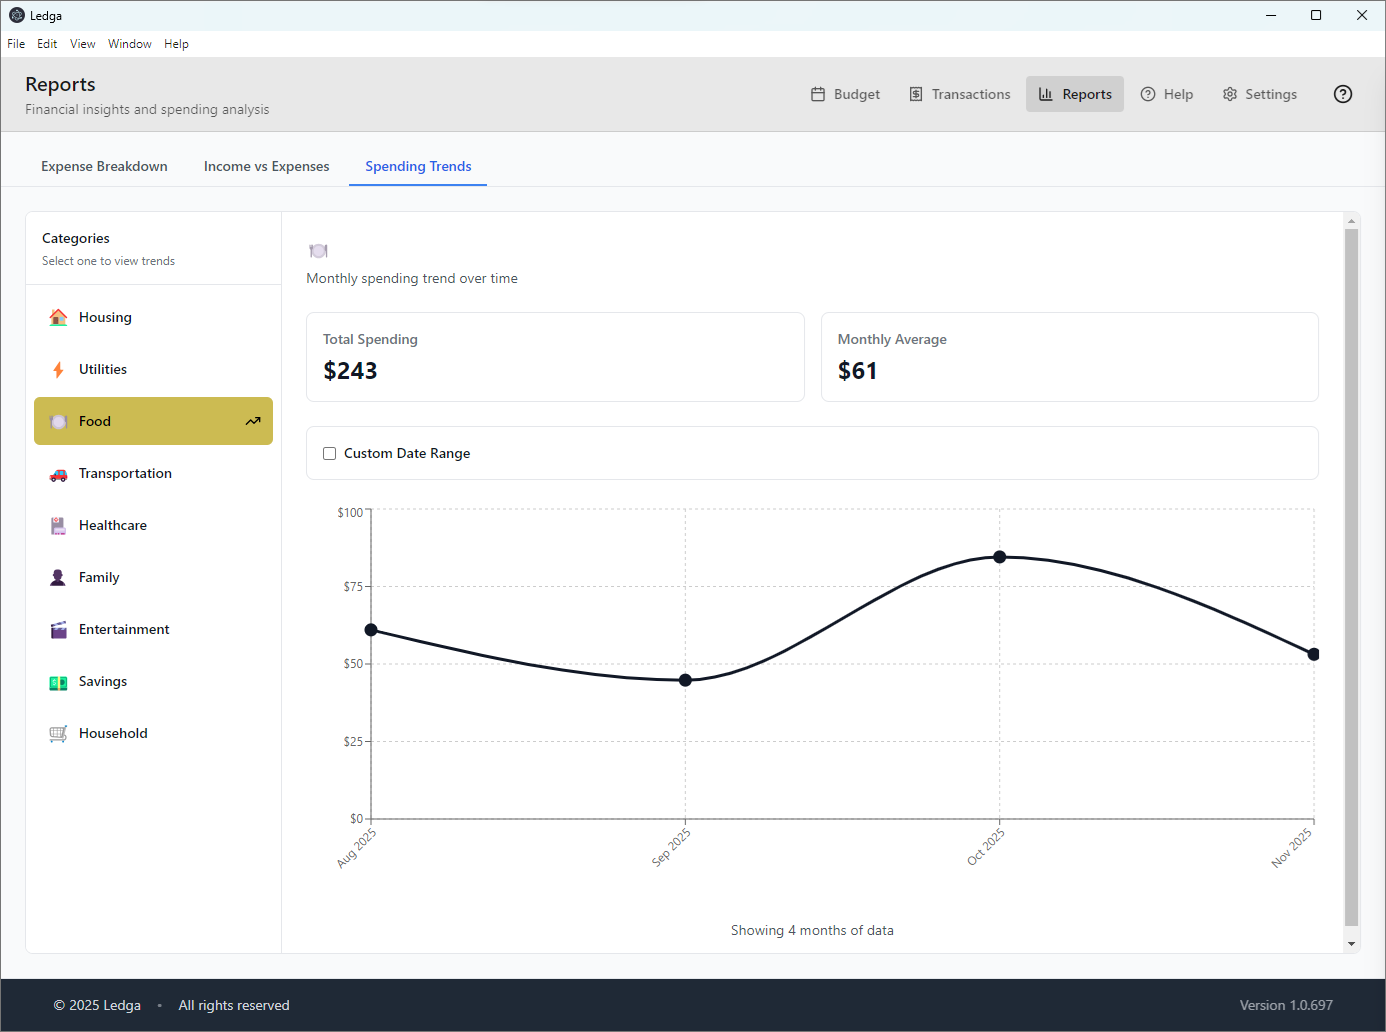This screenshot has height=1032, width=1386.
Task: Click the Entertainment clapperboard icon
Action: click(58, 629)
